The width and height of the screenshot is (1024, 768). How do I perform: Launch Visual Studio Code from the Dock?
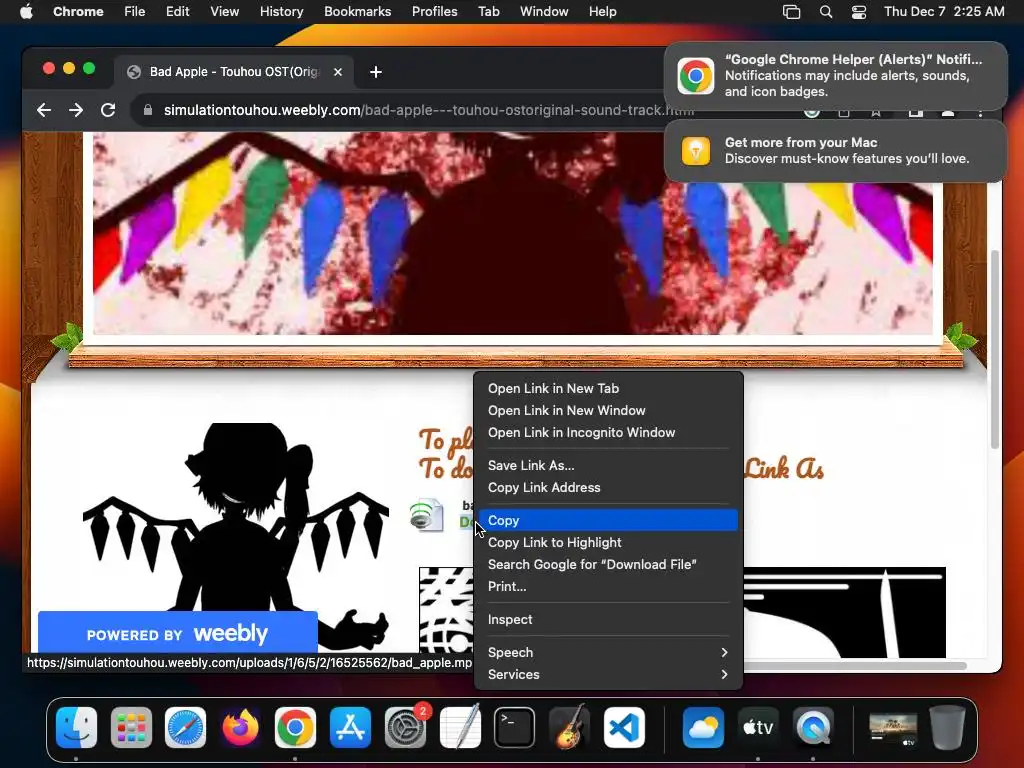point(624,728)
